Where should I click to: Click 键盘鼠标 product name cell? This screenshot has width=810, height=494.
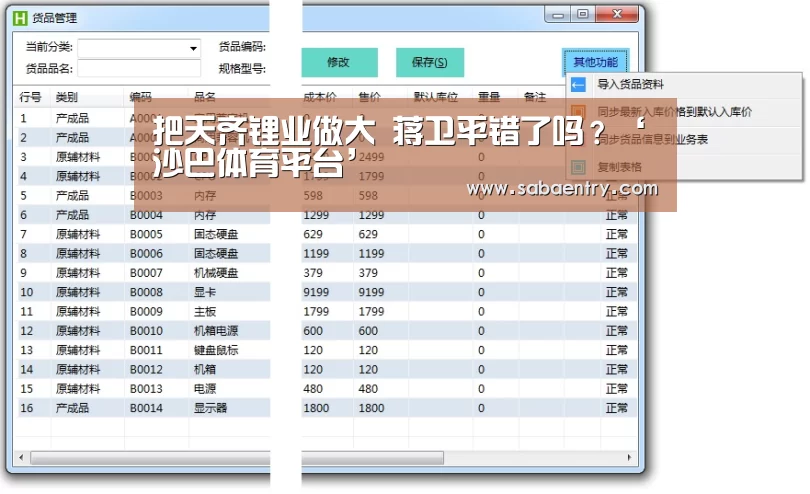[x=216, y=350]
